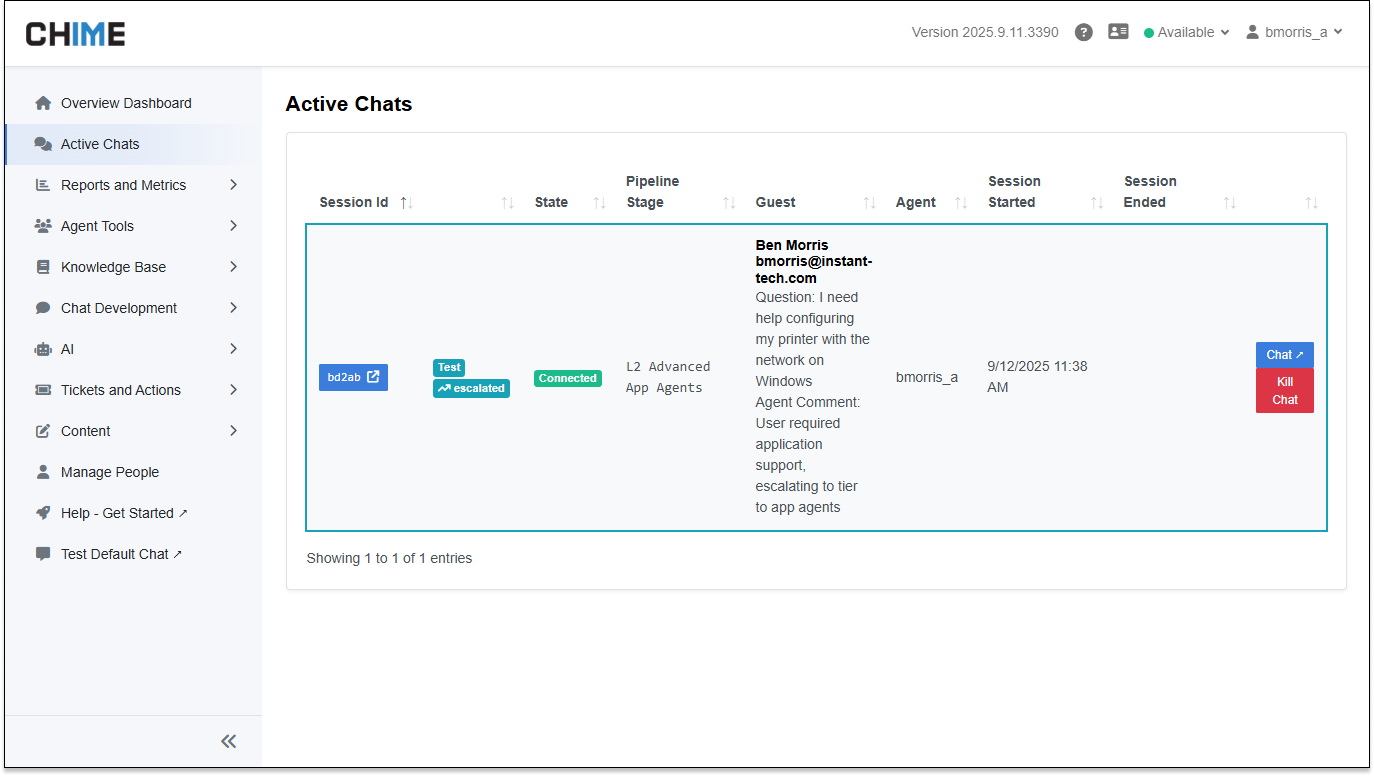
Task: Expand the Agent Tools chevron
Action: (x=233, y=226)
